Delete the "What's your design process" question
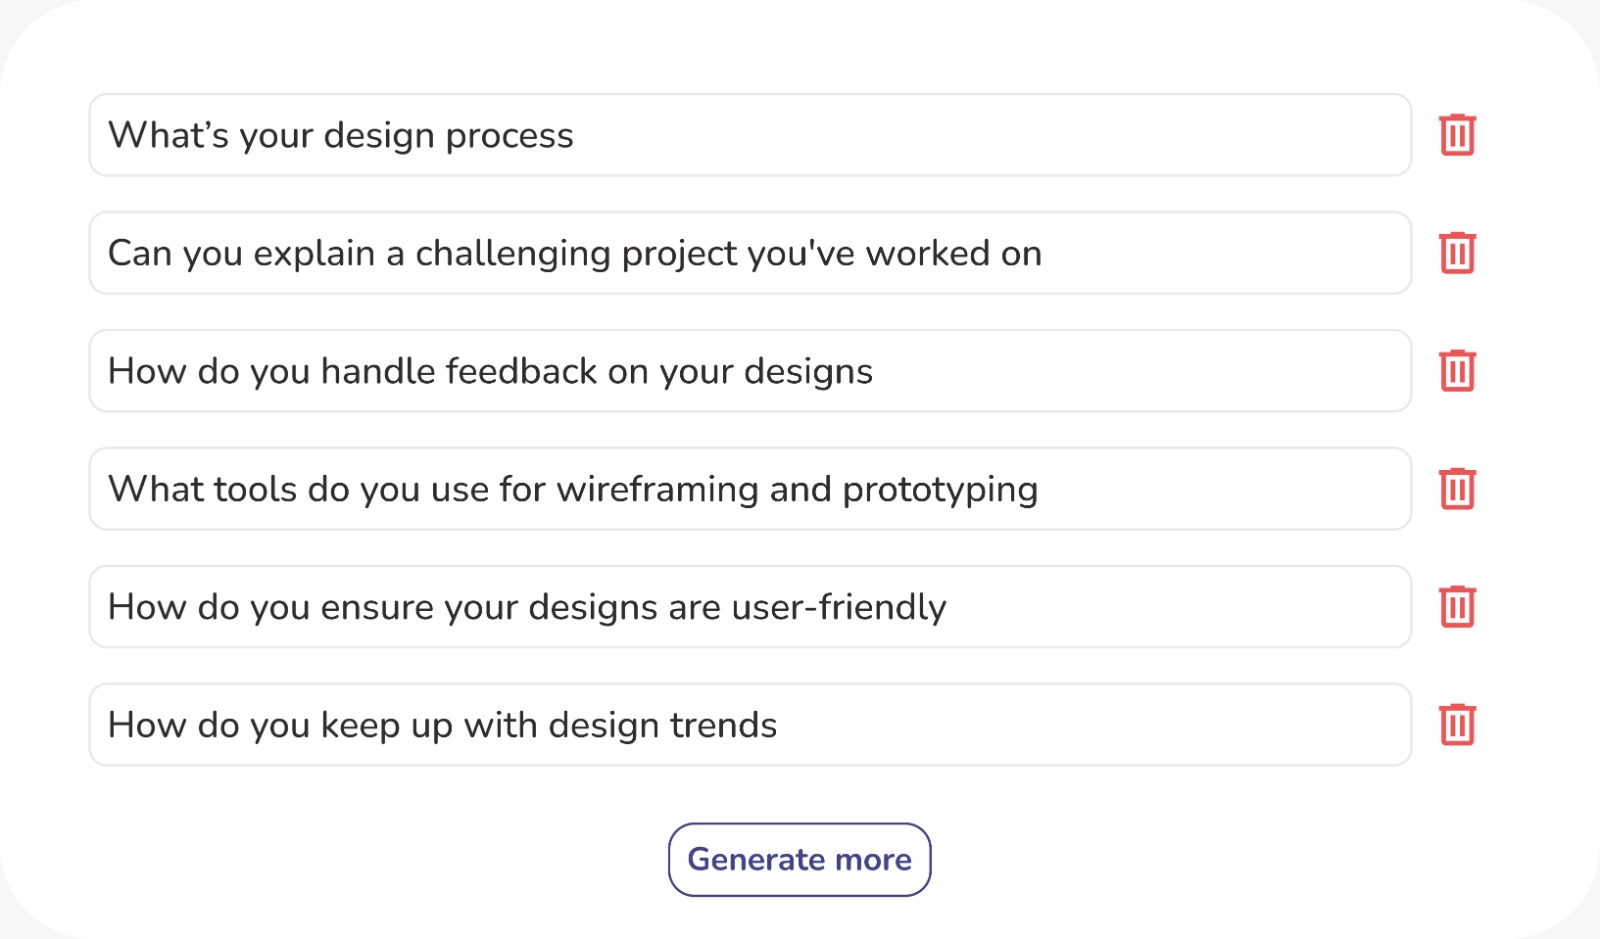 click(x=1457, y=135)
